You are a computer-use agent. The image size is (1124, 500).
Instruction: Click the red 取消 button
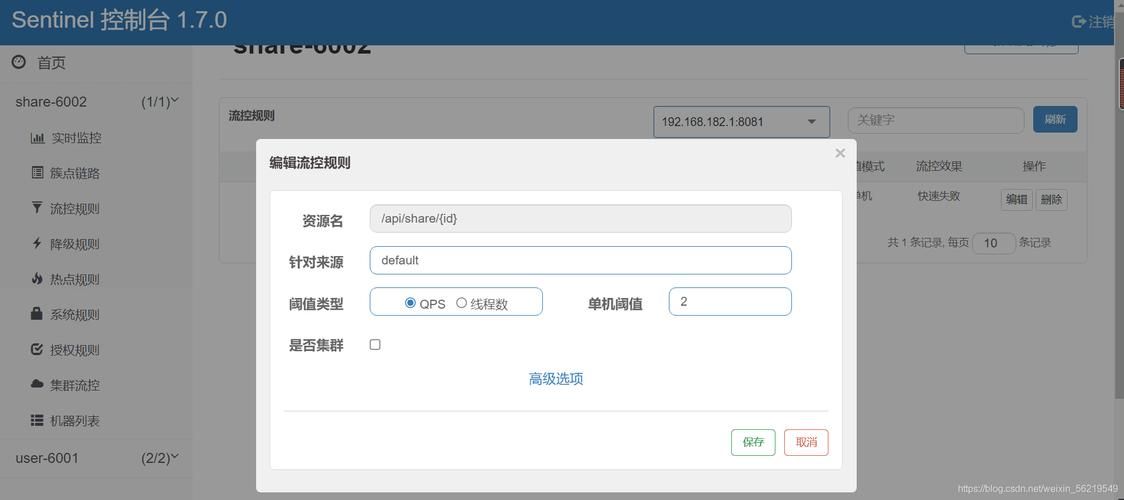(x=806, y=443)
